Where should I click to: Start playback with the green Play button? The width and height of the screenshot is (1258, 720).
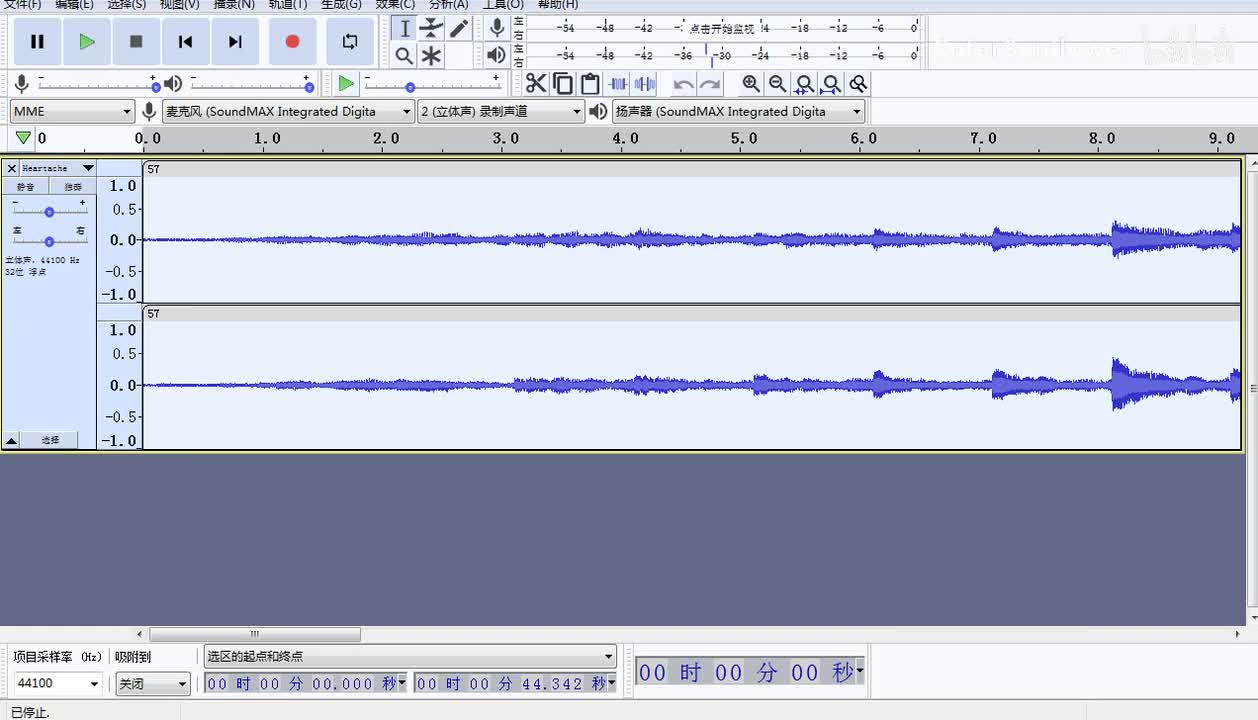pos(87,42)
